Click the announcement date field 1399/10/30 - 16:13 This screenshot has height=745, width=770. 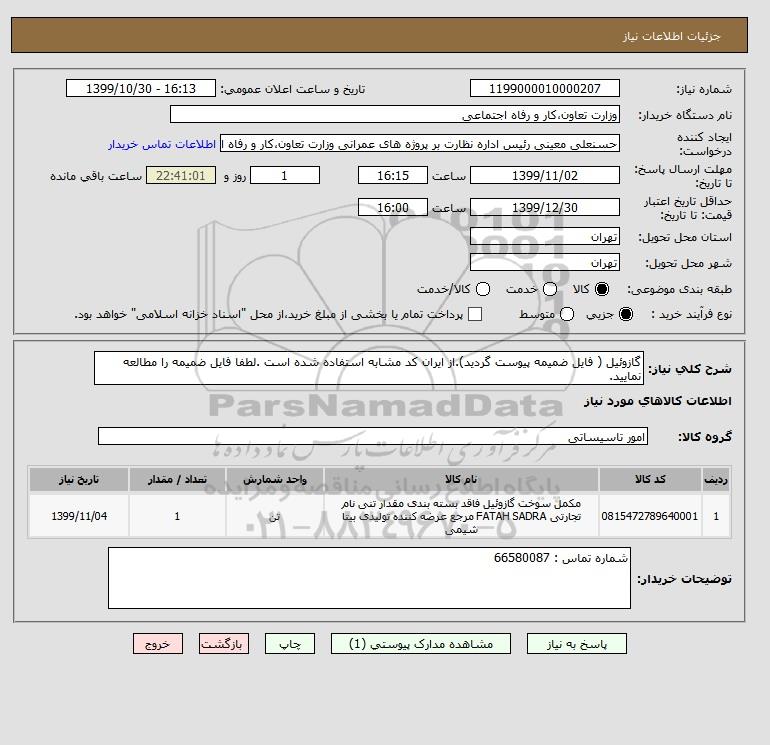141,88
